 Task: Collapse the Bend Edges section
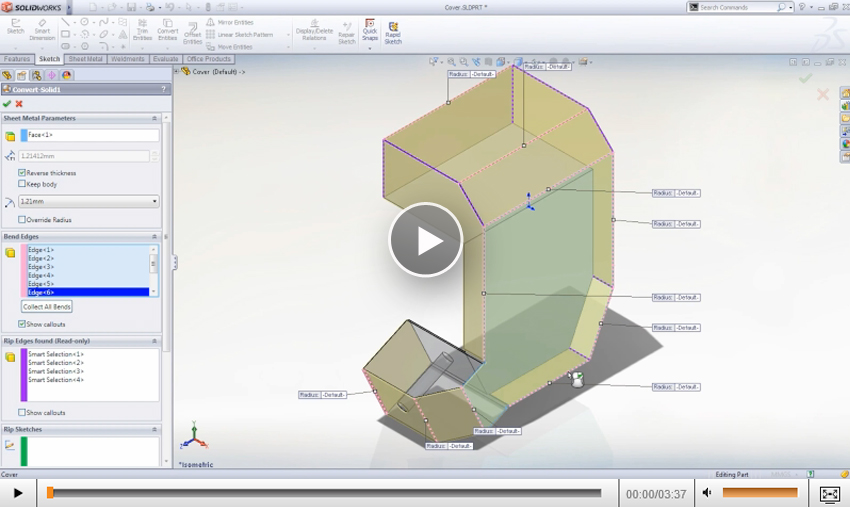point(154,237)
